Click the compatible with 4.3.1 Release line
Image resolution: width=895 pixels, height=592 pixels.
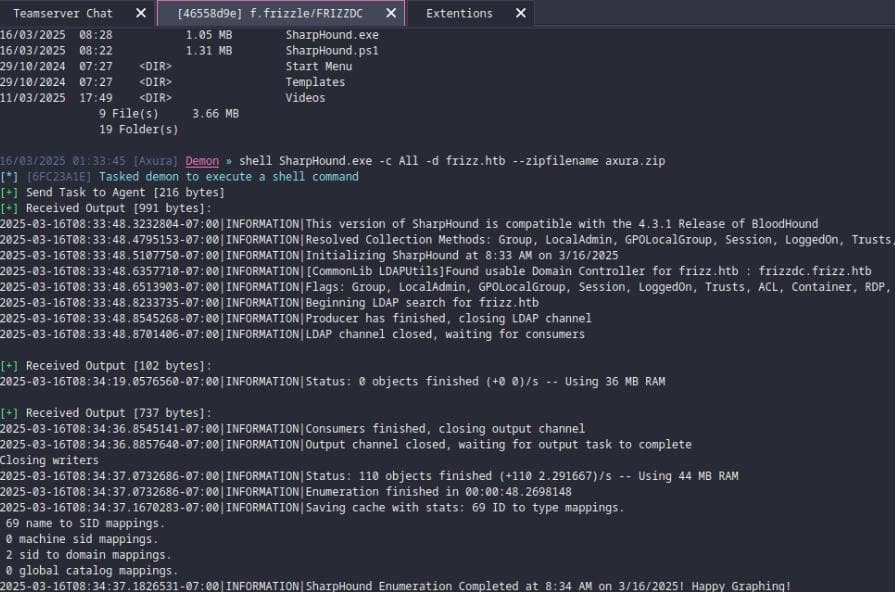pos(409,224)
